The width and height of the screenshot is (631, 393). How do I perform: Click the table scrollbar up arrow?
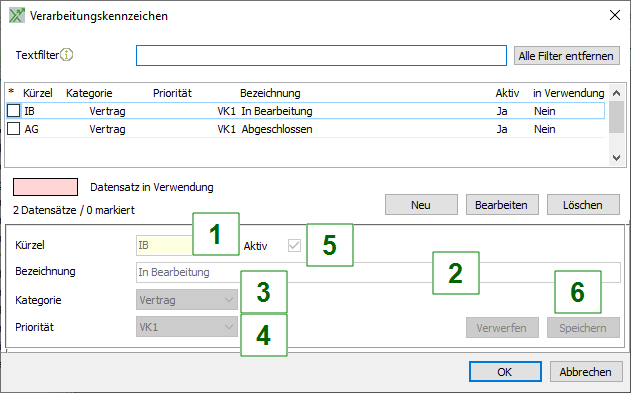click(x=616, y=93)
